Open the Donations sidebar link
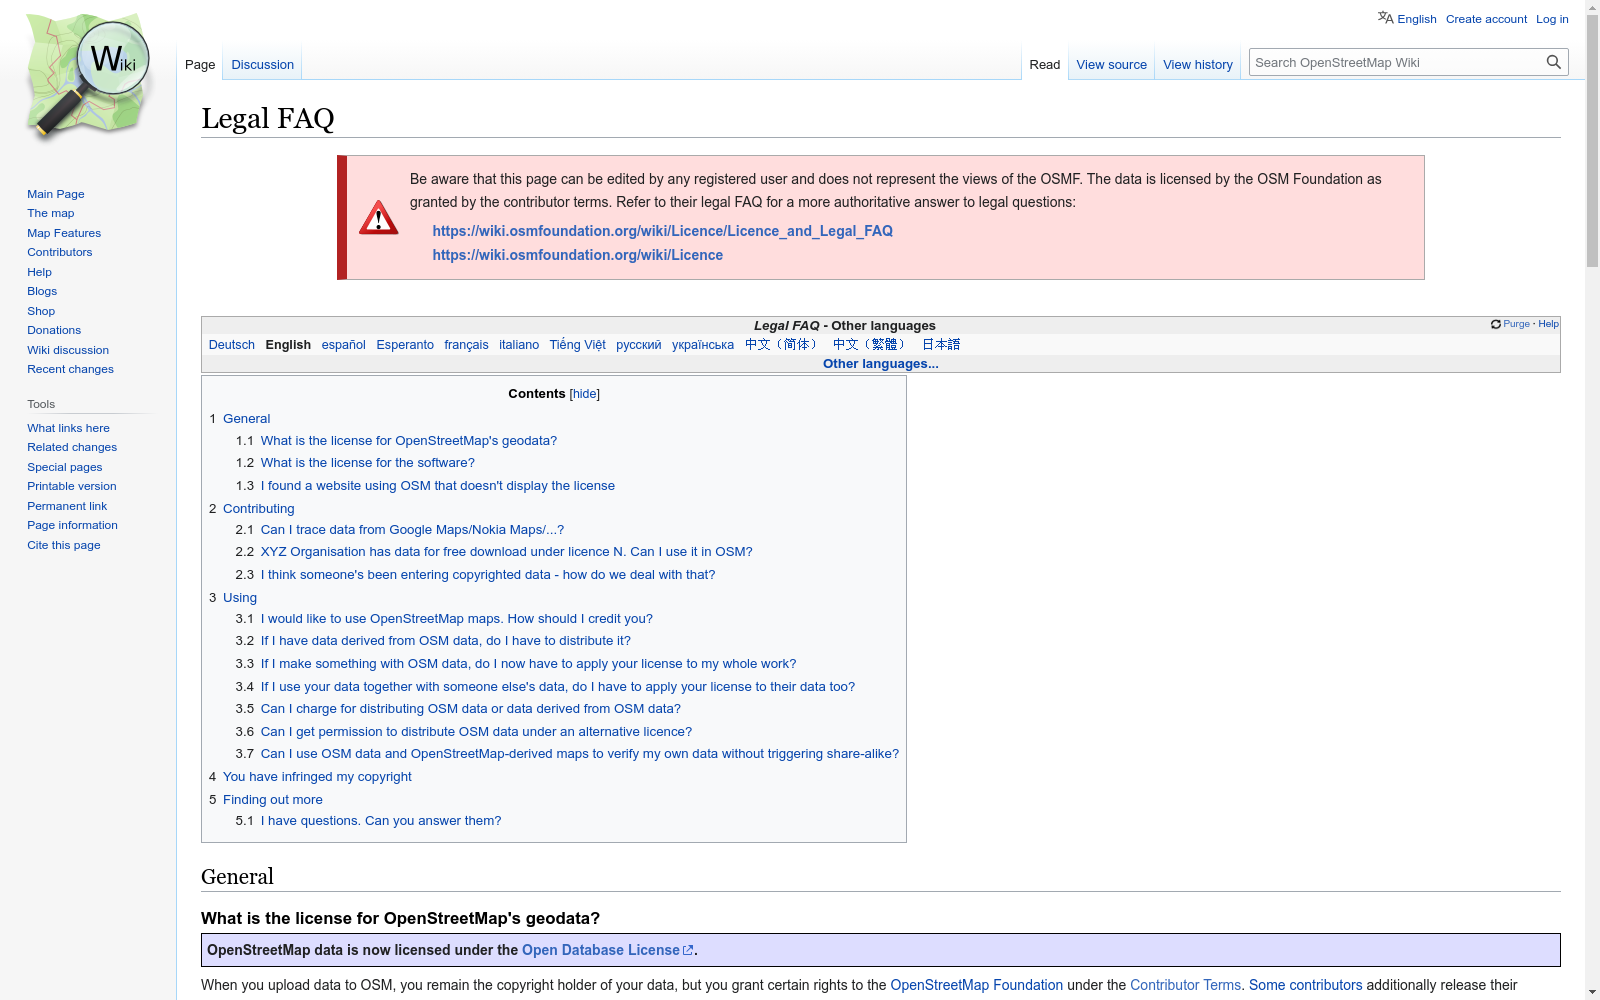Viewport: 1600px width, 1000px height. pos(54,330)
